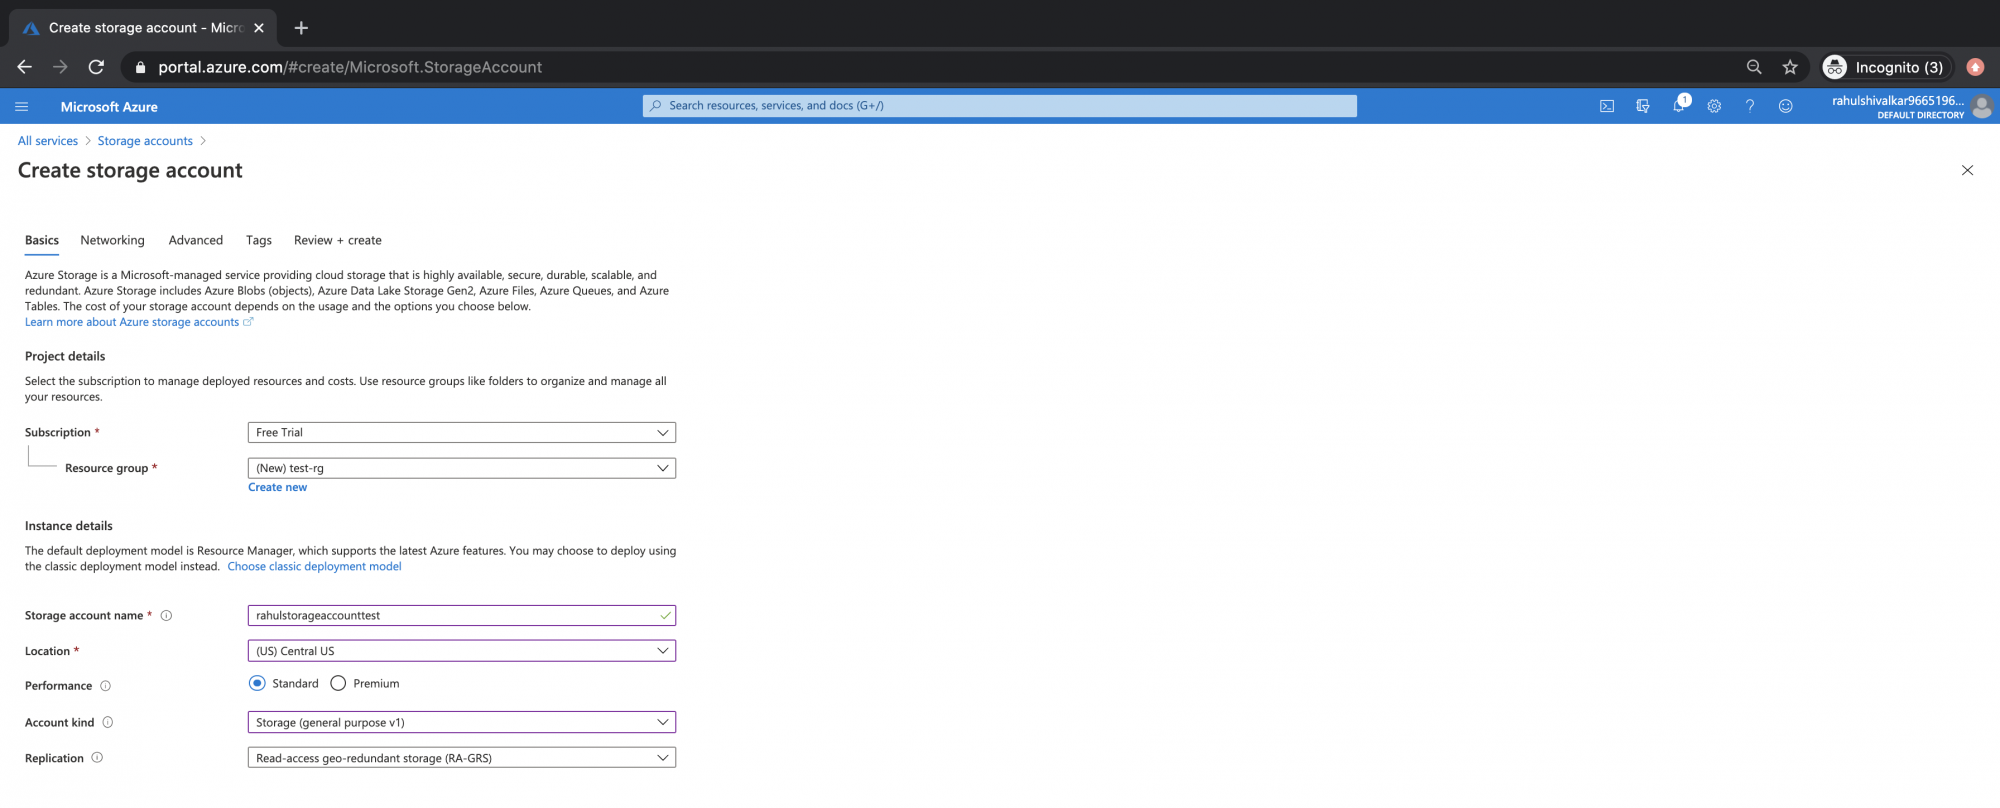Click the browser forward arrow
2000x808 pixels.
[60, 67]
